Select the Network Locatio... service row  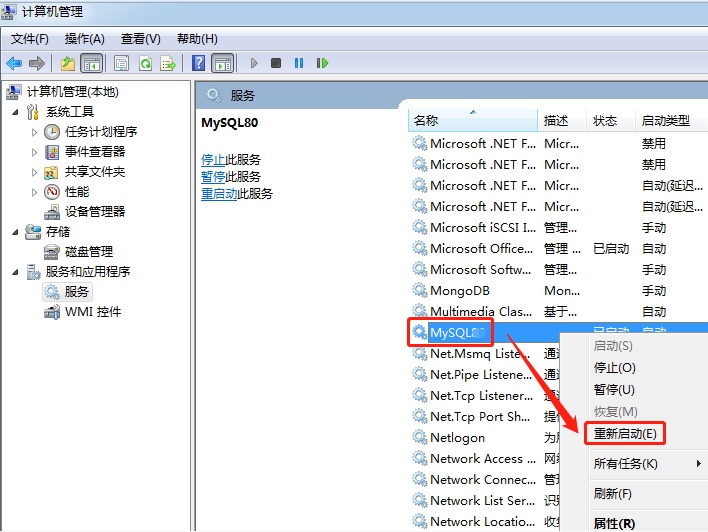point(484,522)
